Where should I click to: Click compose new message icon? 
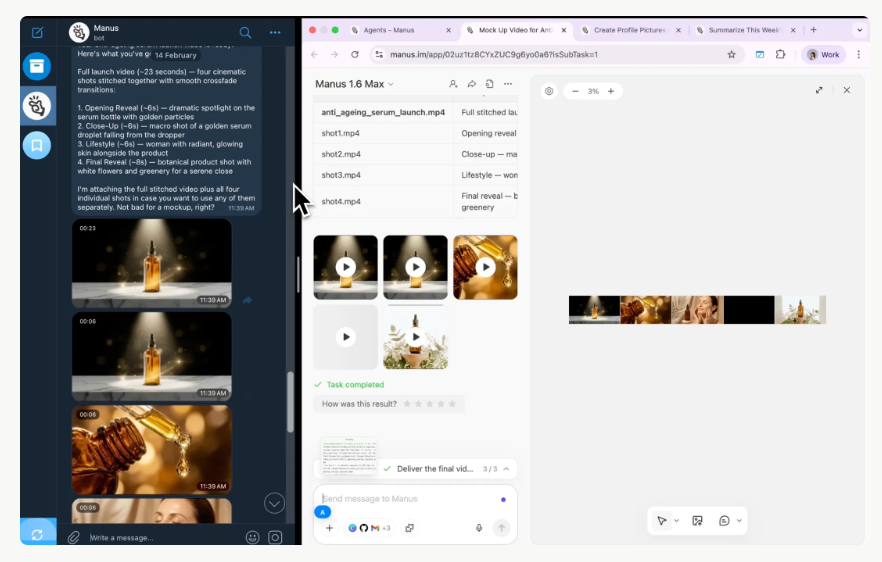coord(37,33)
